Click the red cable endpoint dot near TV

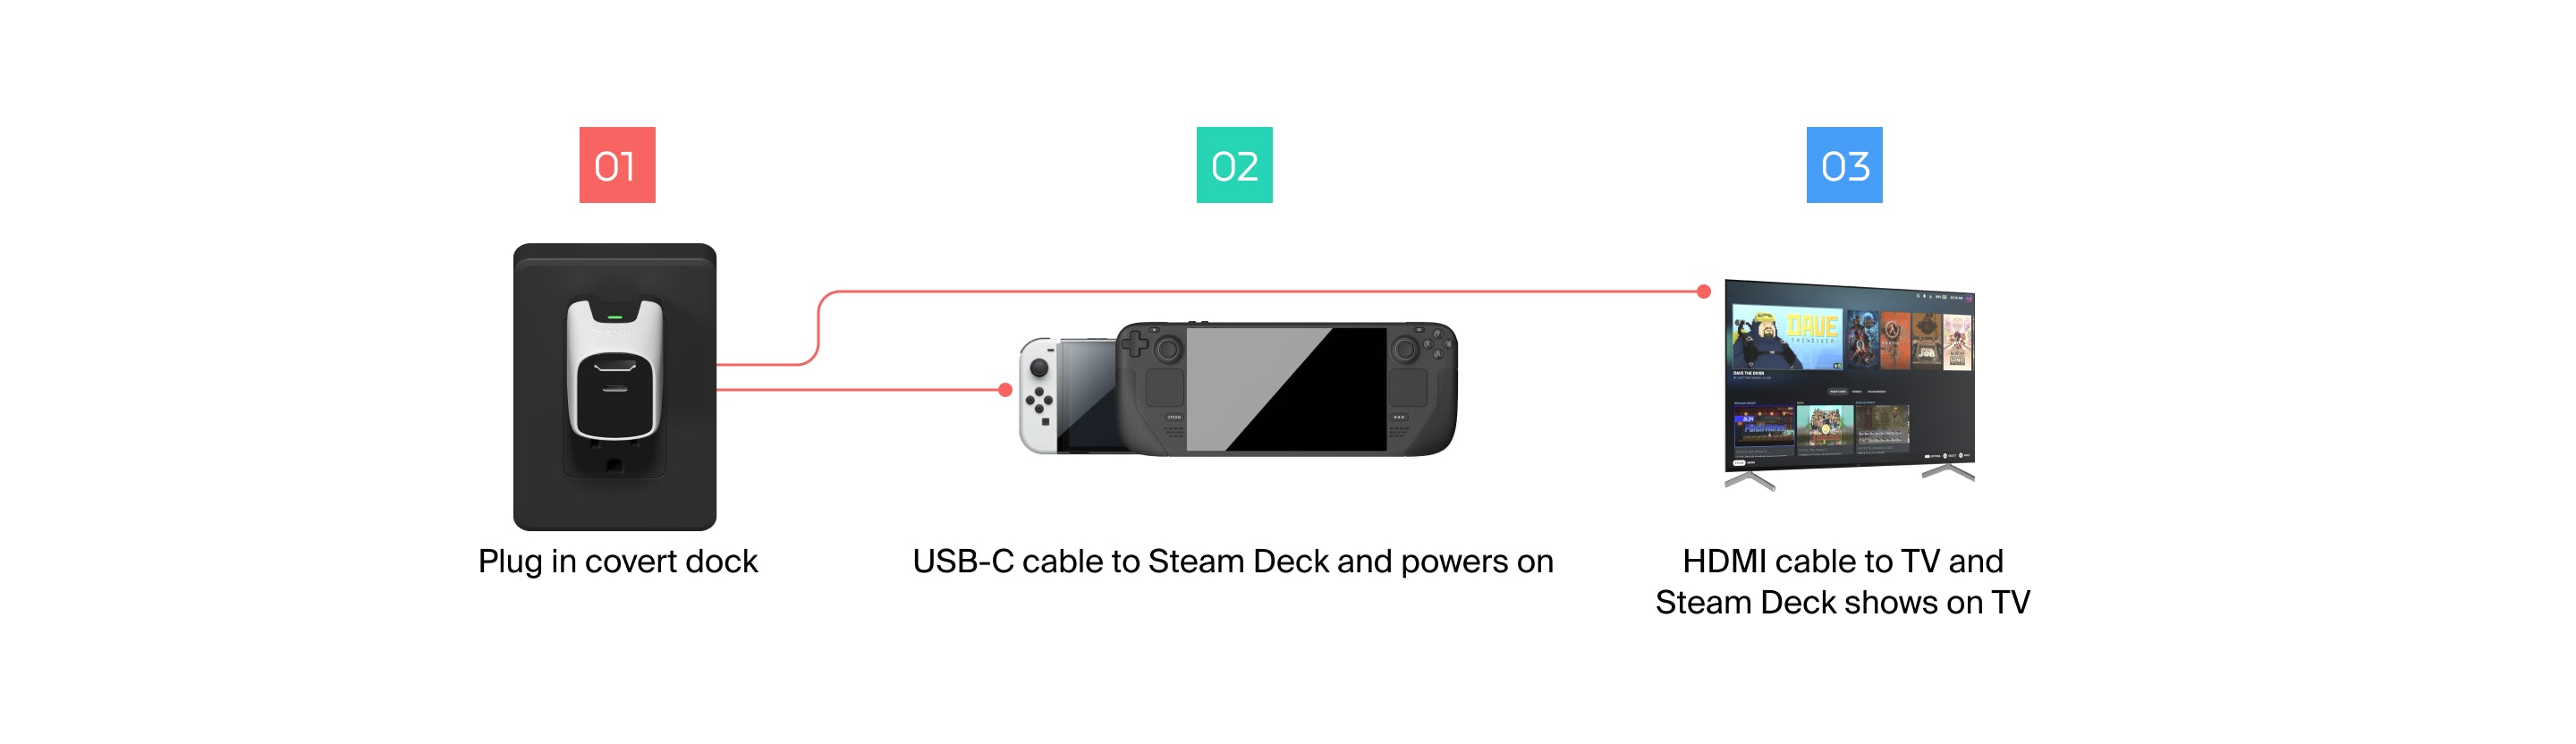[x=1704, y=292]
